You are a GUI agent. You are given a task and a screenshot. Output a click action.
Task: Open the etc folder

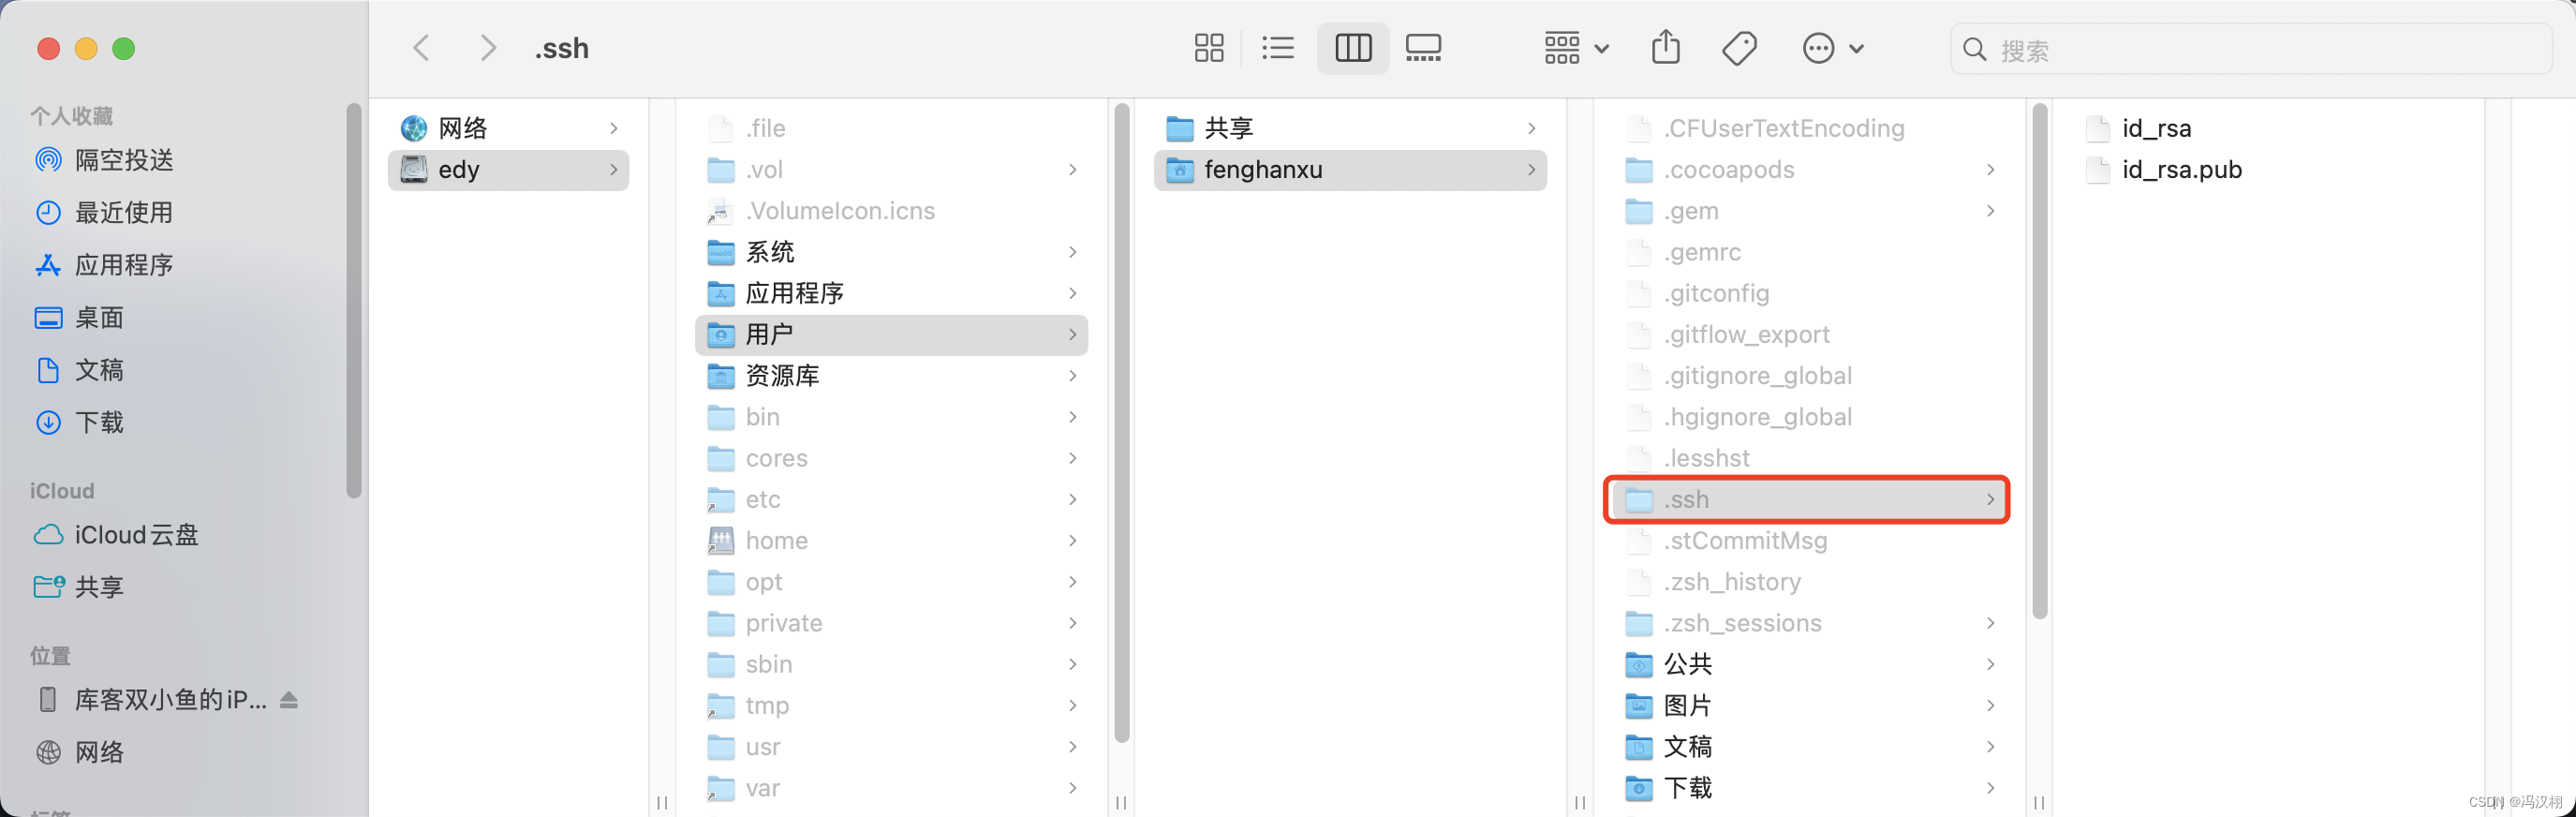point(891,499)
